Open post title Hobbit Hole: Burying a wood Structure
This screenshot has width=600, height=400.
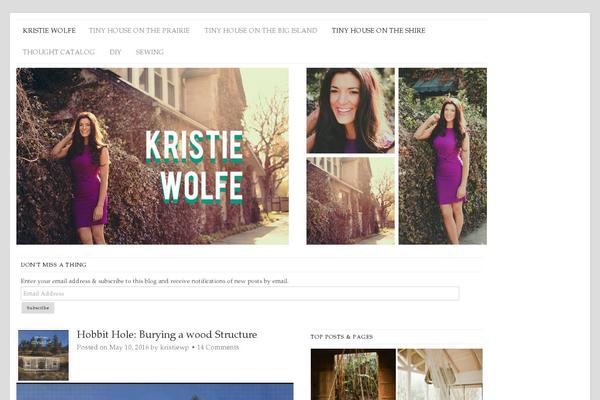pyautogui.click(x=167, y=335)
